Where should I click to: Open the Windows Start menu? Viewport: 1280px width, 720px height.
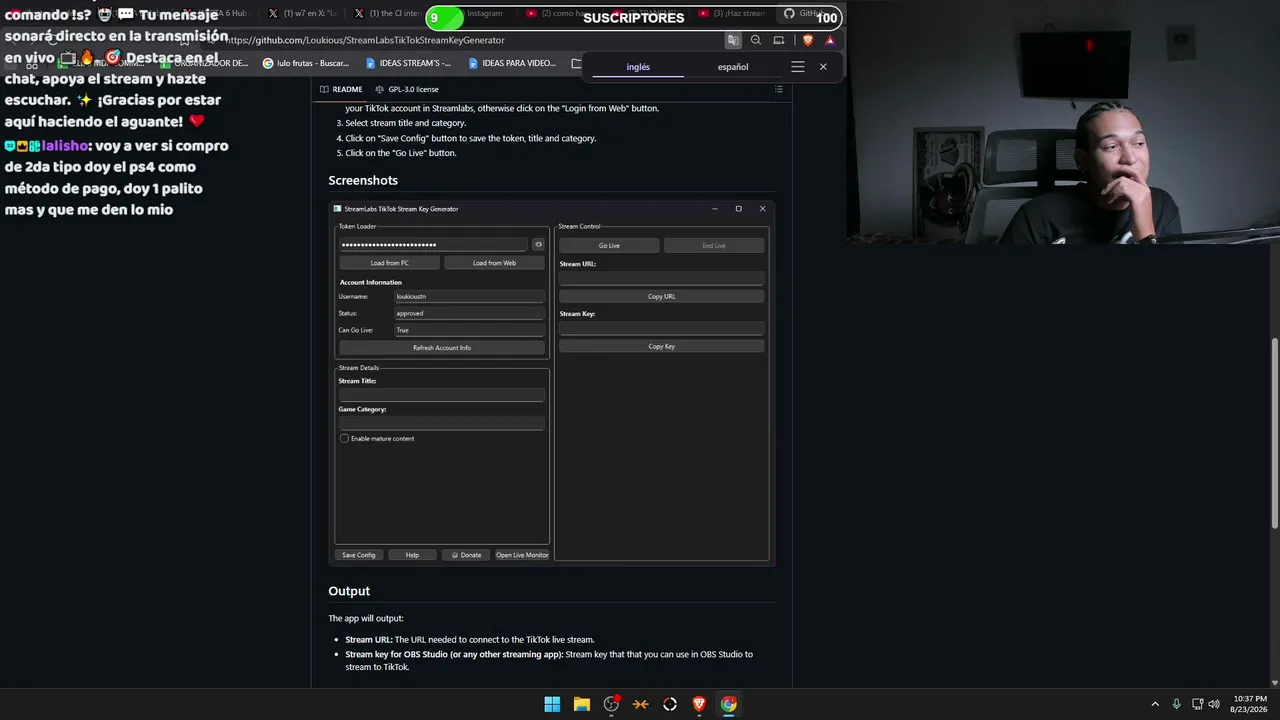coord(552,704)
